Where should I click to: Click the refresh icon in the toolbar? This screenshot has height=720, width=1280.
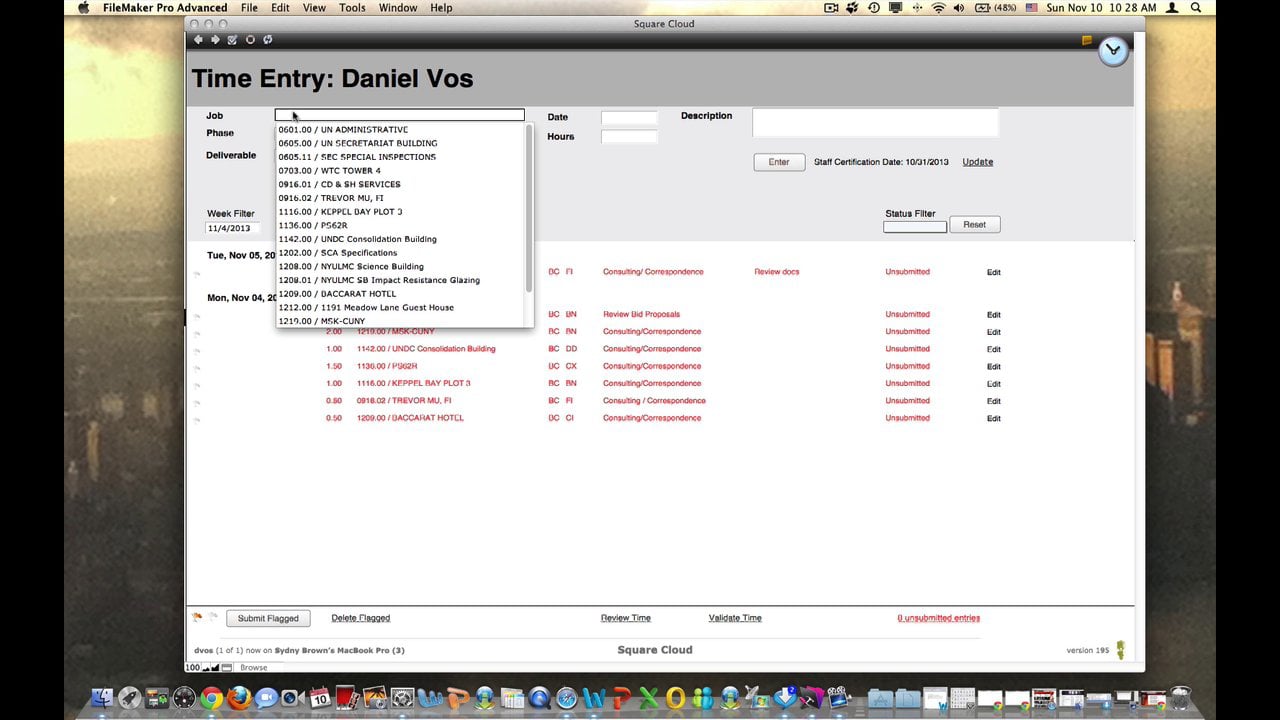268,40
